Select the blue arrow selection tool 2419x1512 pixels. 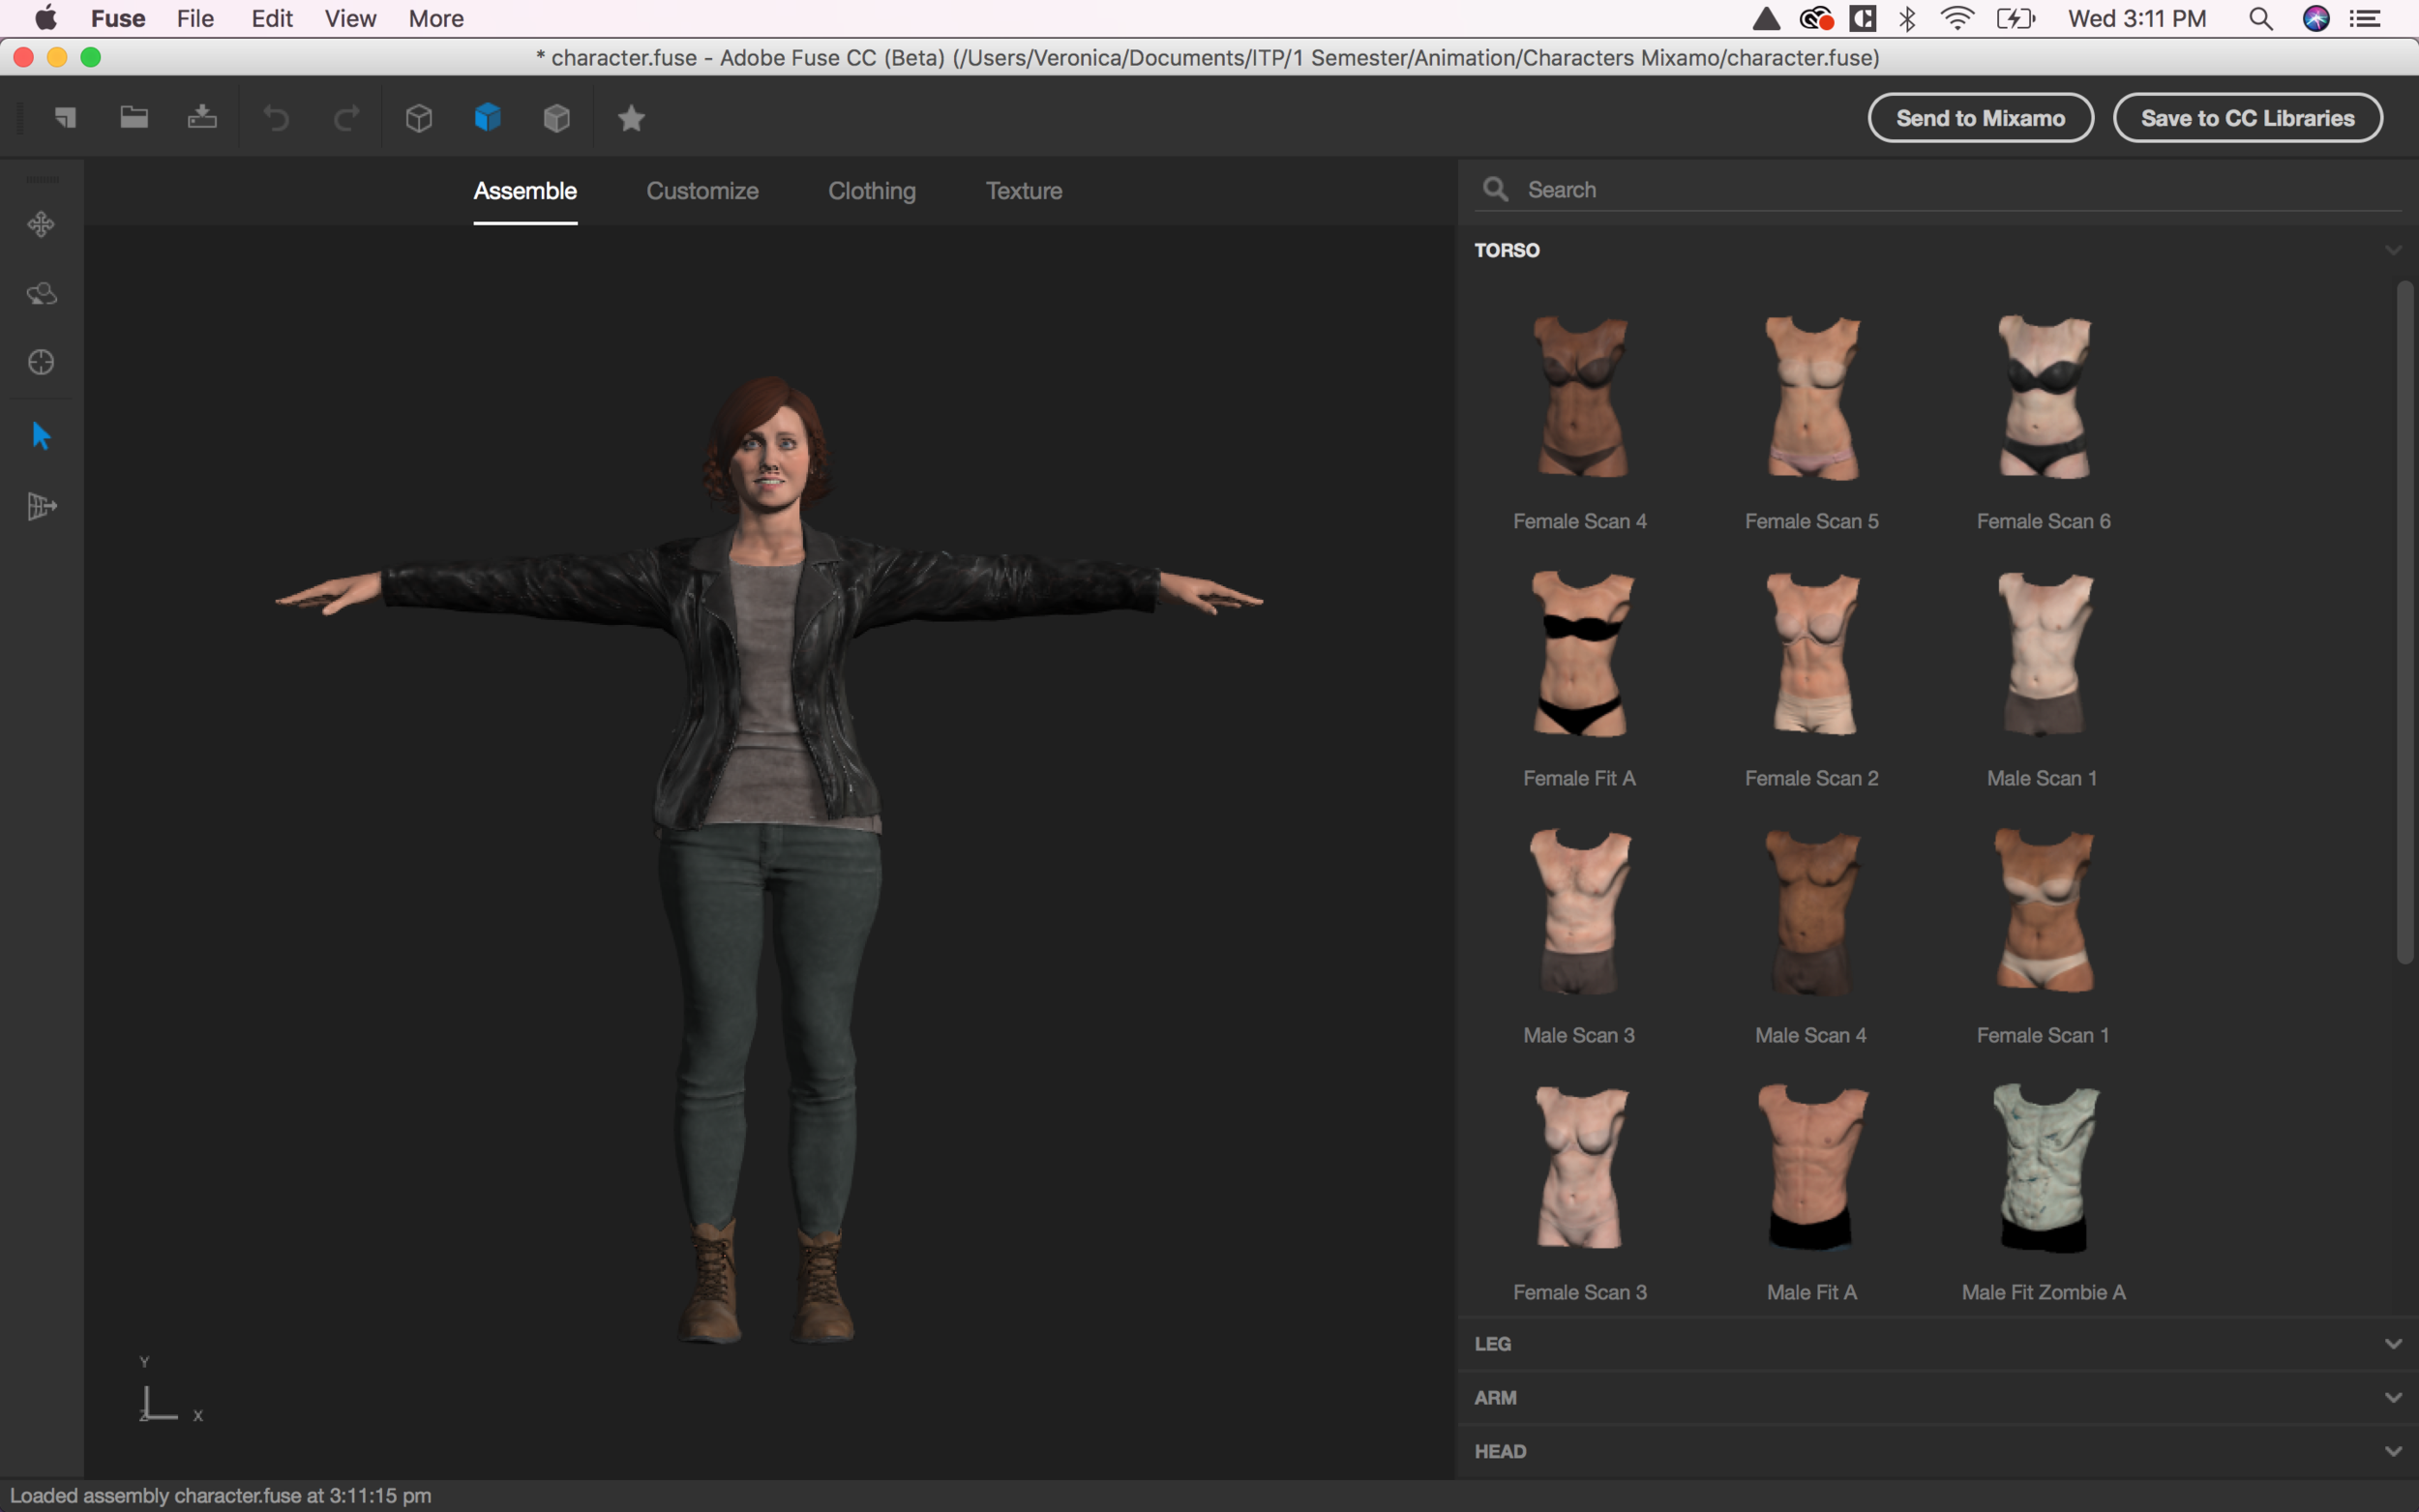click(x=41, y=436)
